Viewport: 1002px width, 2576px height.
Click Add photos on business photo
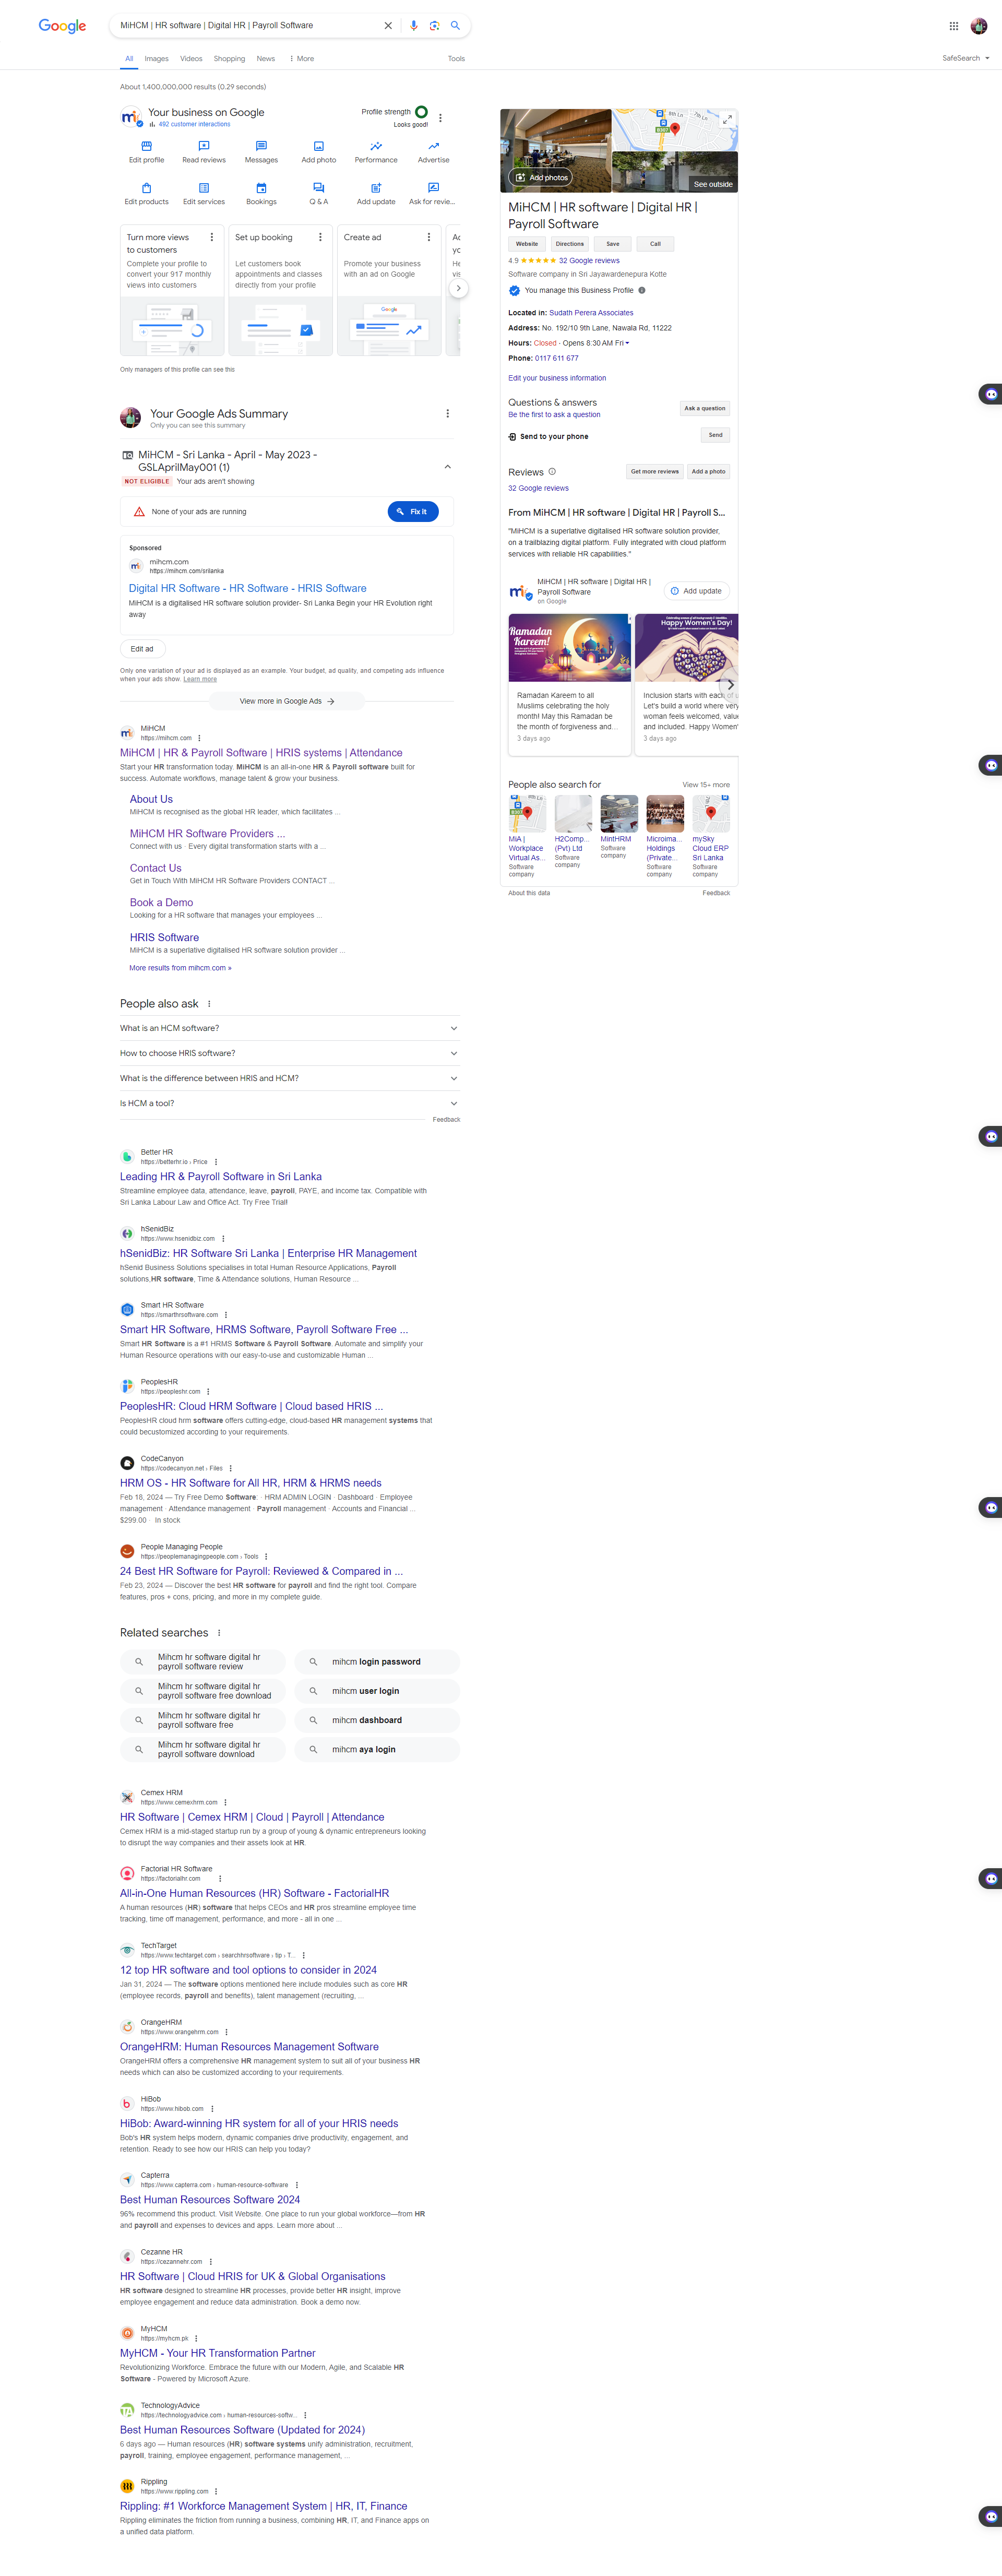[542, 178]
